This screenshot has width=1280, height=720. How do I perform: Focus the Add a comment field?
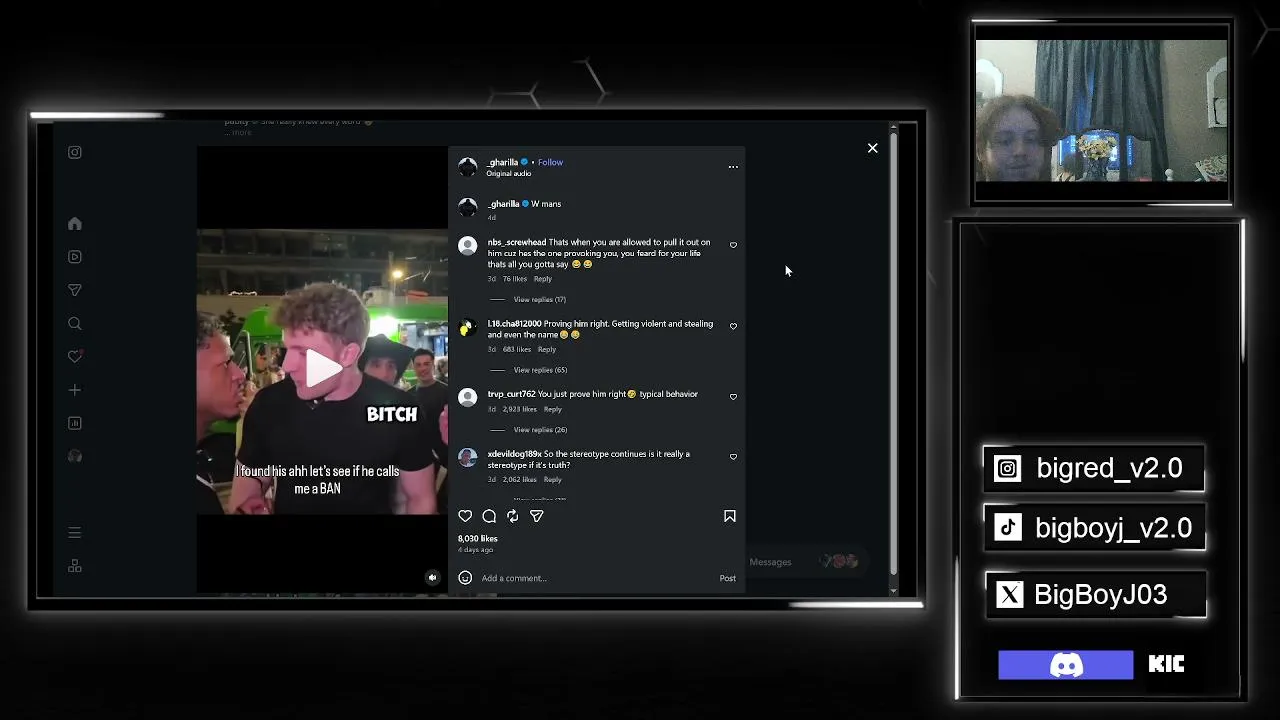coord(597,578)
